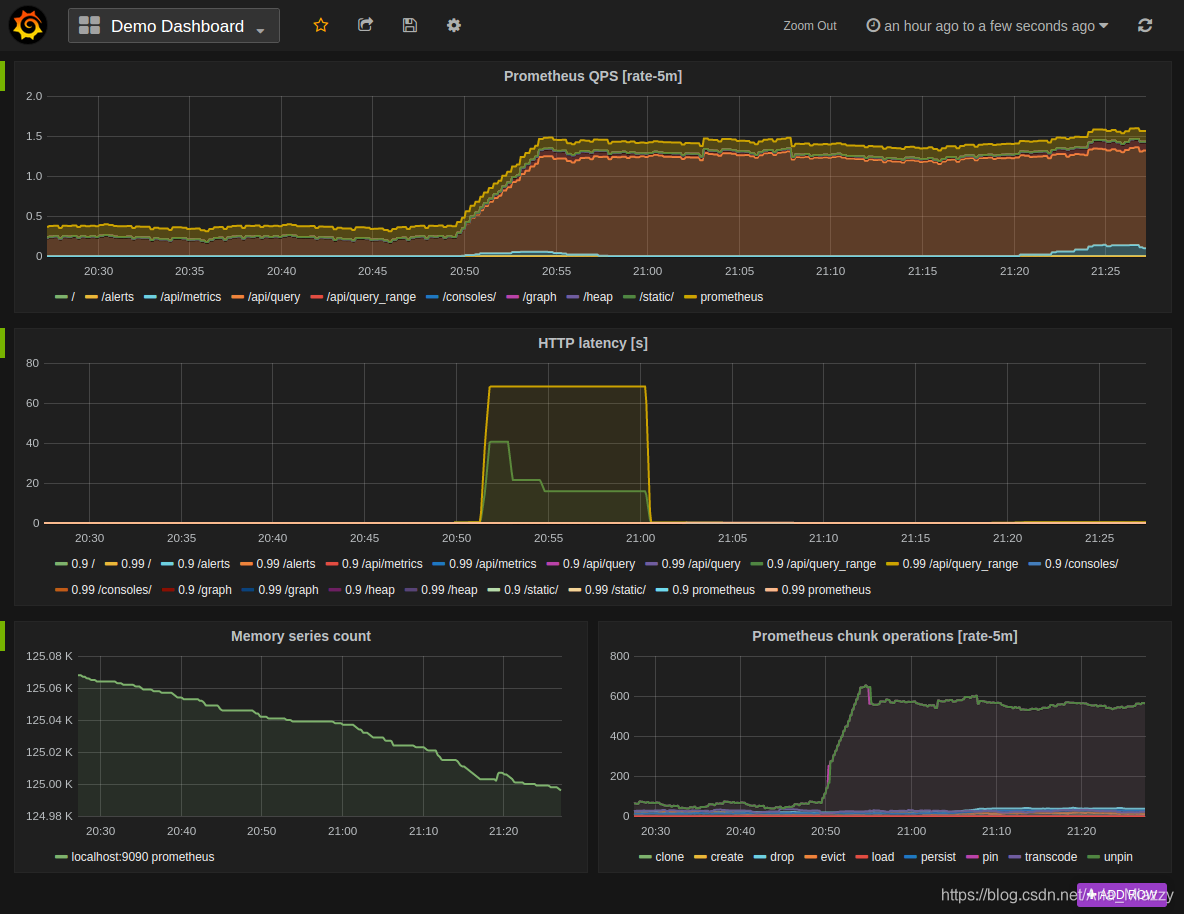Viewport: 1184px width, 914px height.
Task: Click the share dashboard icon
Action: pyautogui.click(x=365, y=25)
